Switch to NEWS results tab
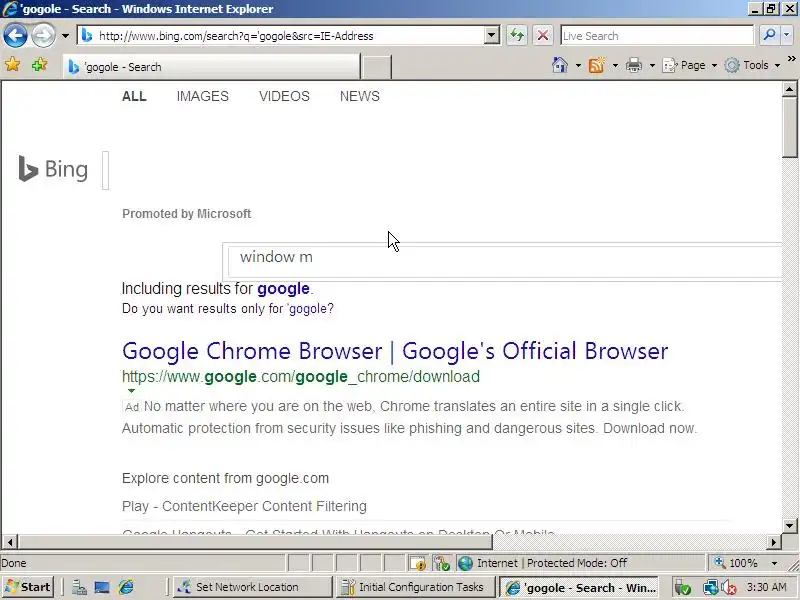Viewport: 800px width, 600px height. pos(360,96)
